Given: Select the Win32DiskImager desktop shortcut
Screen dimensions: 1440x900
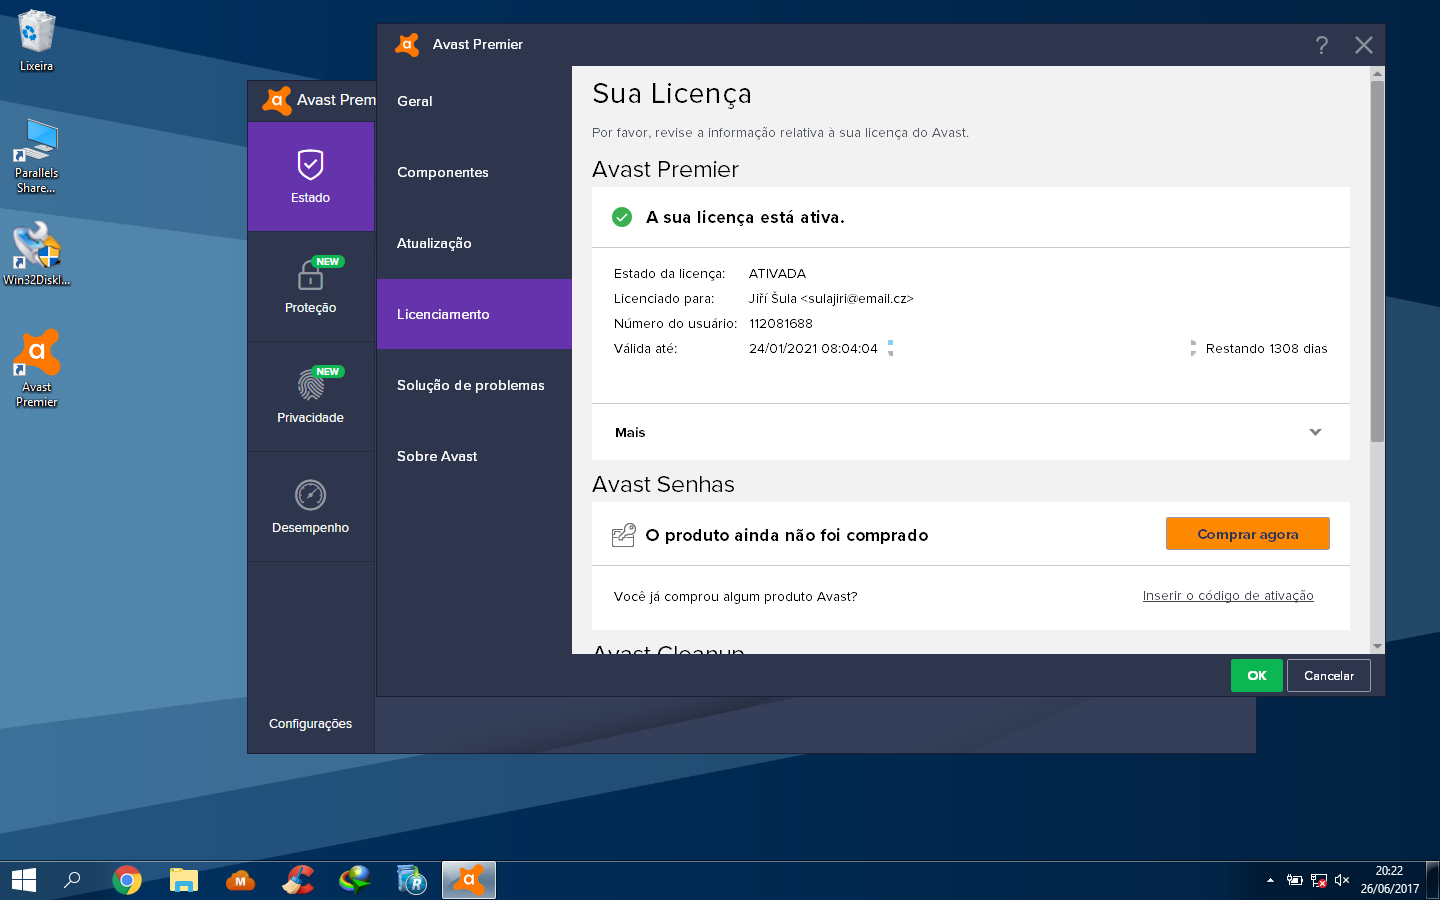Looking at the screenshot, I should (x=37, y=253).
